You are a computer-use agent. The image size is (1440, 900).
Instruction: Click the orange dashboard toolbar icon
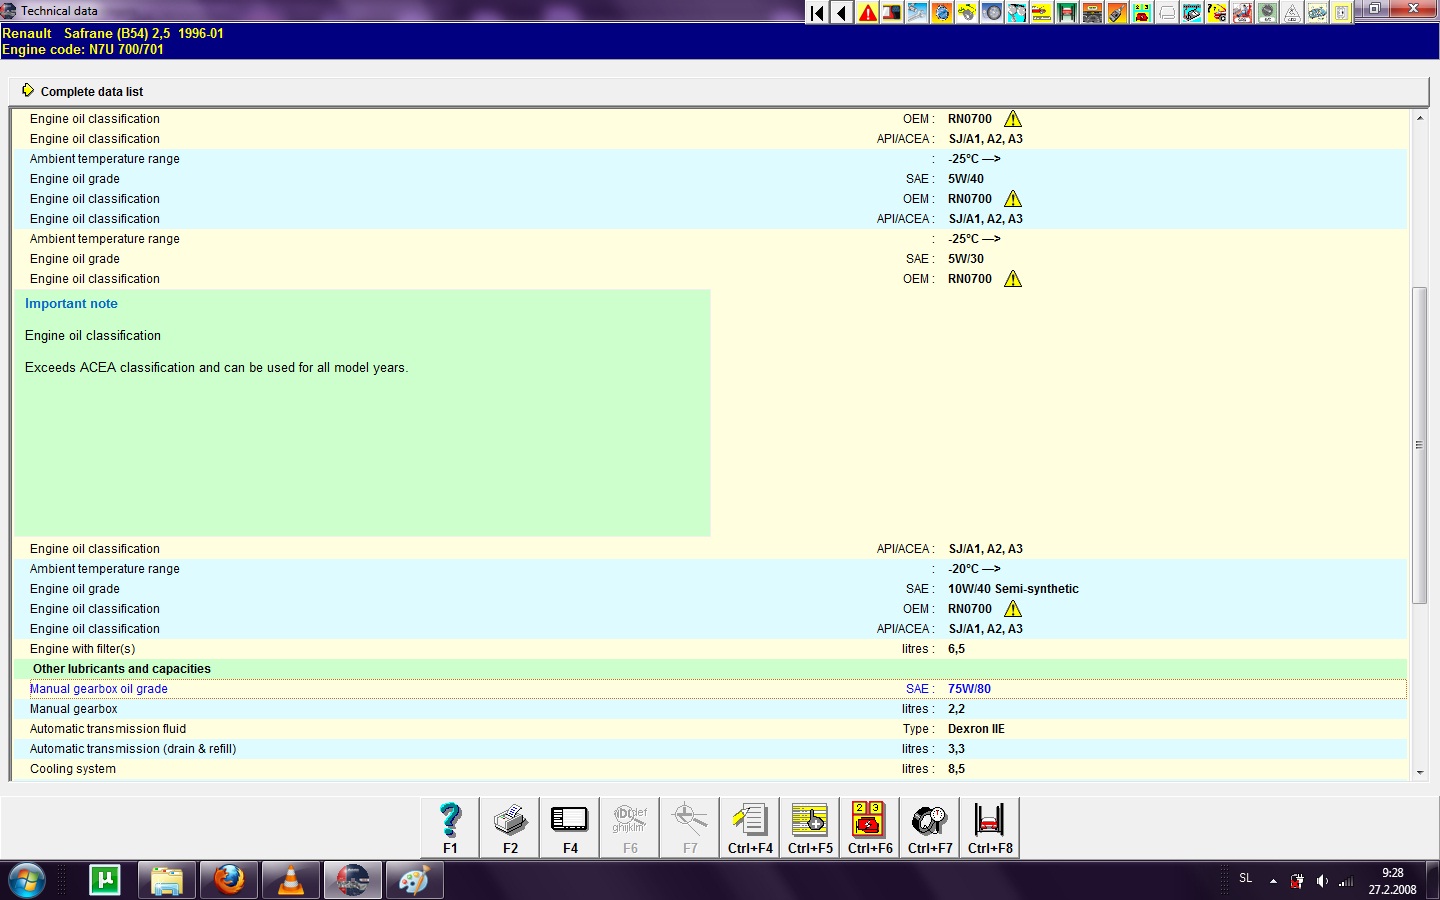pos(1092,12)
